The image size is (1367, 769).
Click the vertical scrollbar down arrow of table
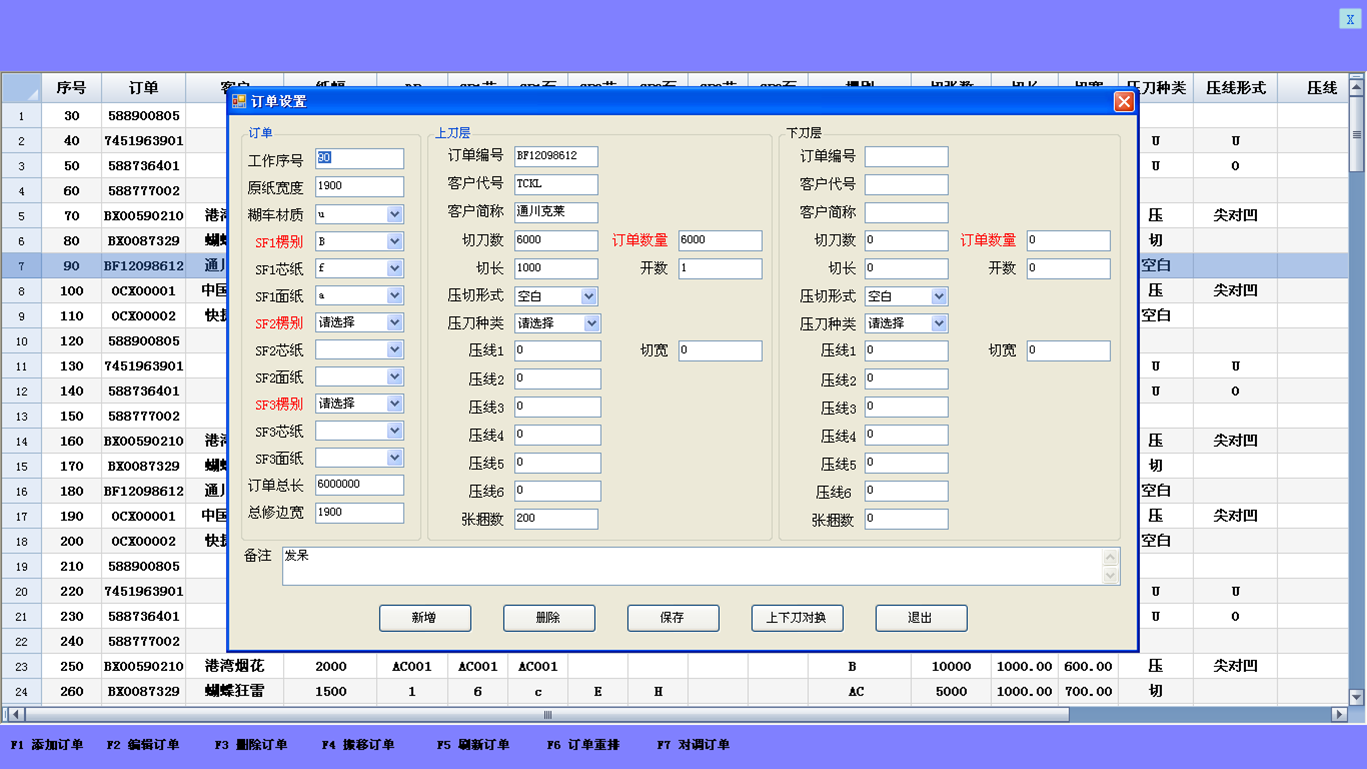[1357, 697]
